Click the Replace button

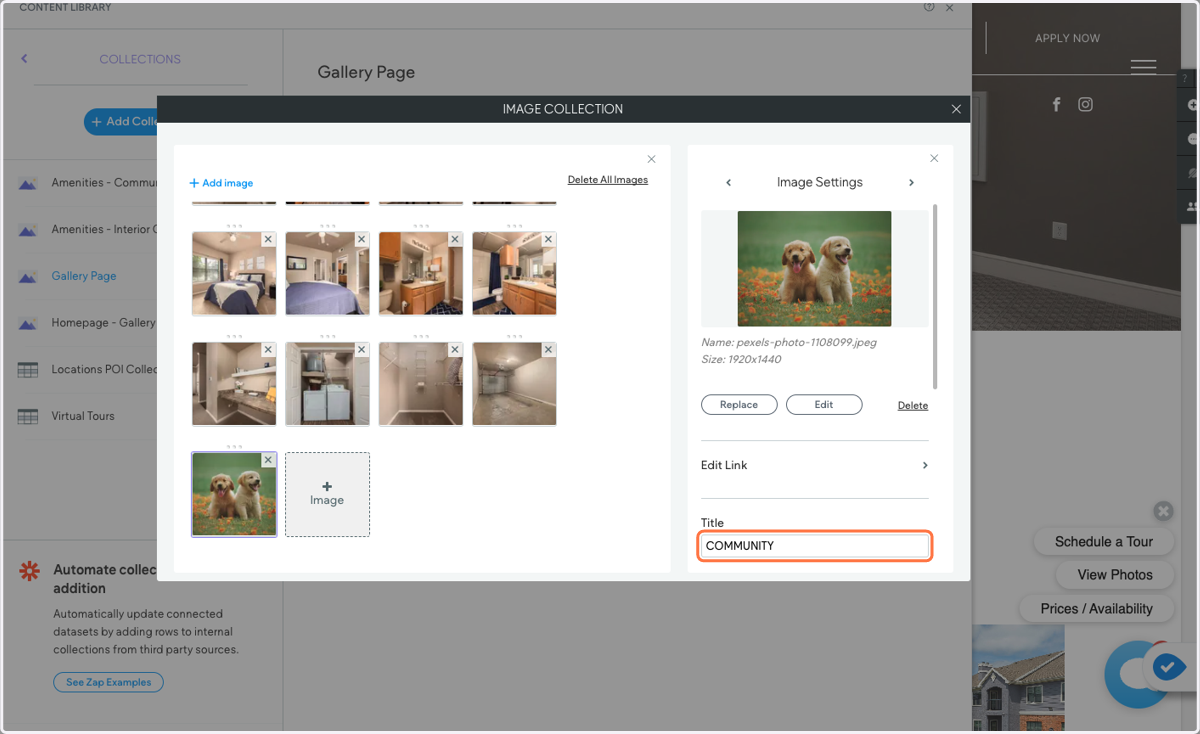coord(739,405)
